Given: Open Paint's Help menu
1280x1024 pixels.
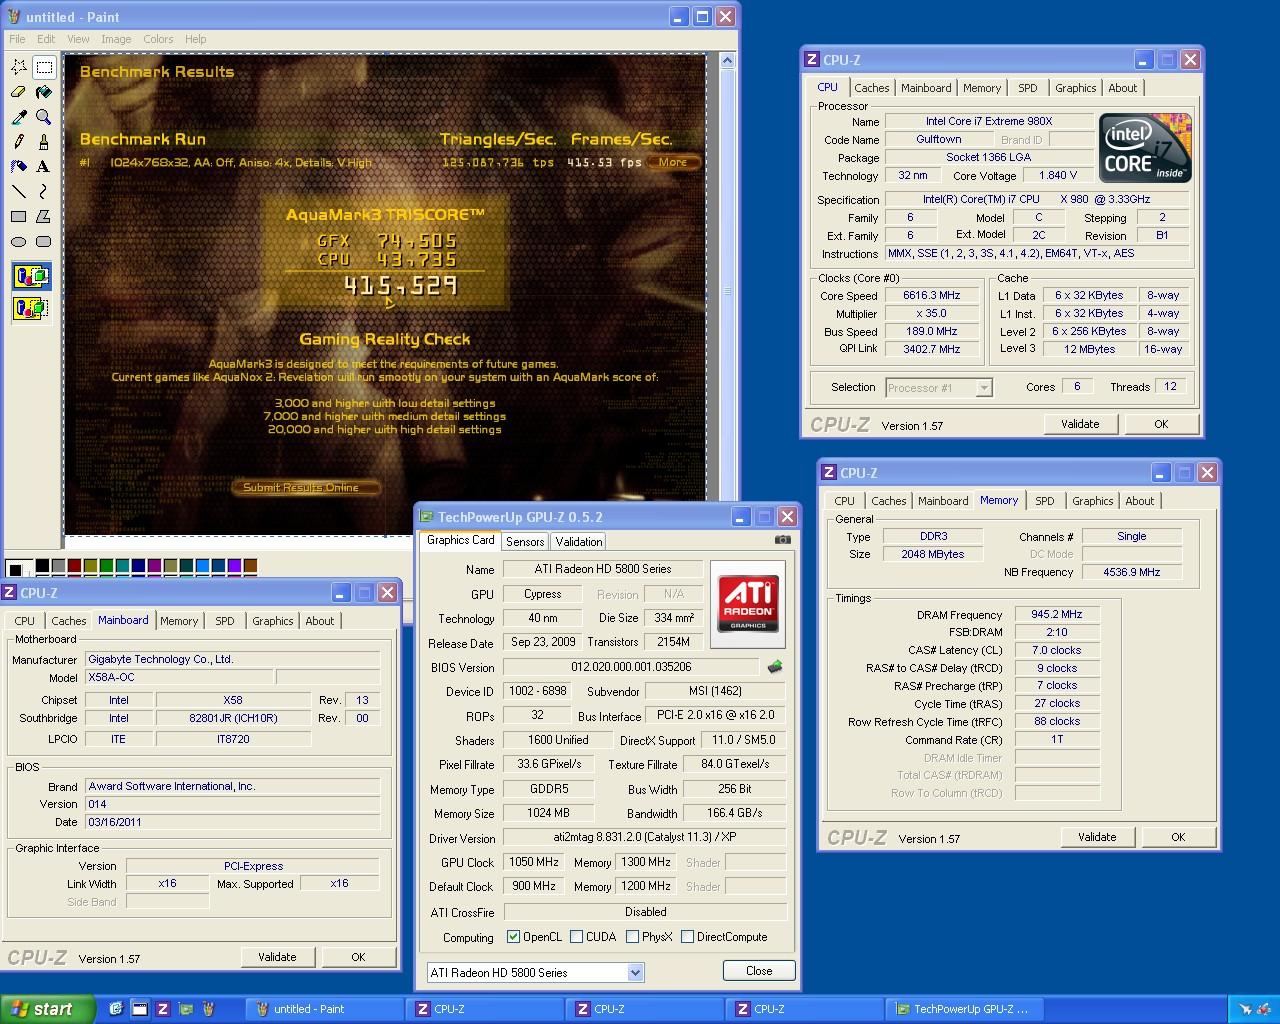Looking at the screenshot, I should 196,39.
